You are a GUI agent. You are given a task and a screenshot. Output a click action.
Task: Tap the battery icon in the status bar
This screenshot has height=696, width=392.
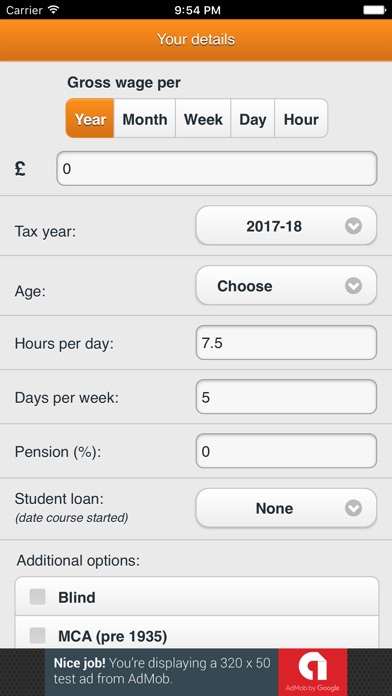(x=374, y=10)
